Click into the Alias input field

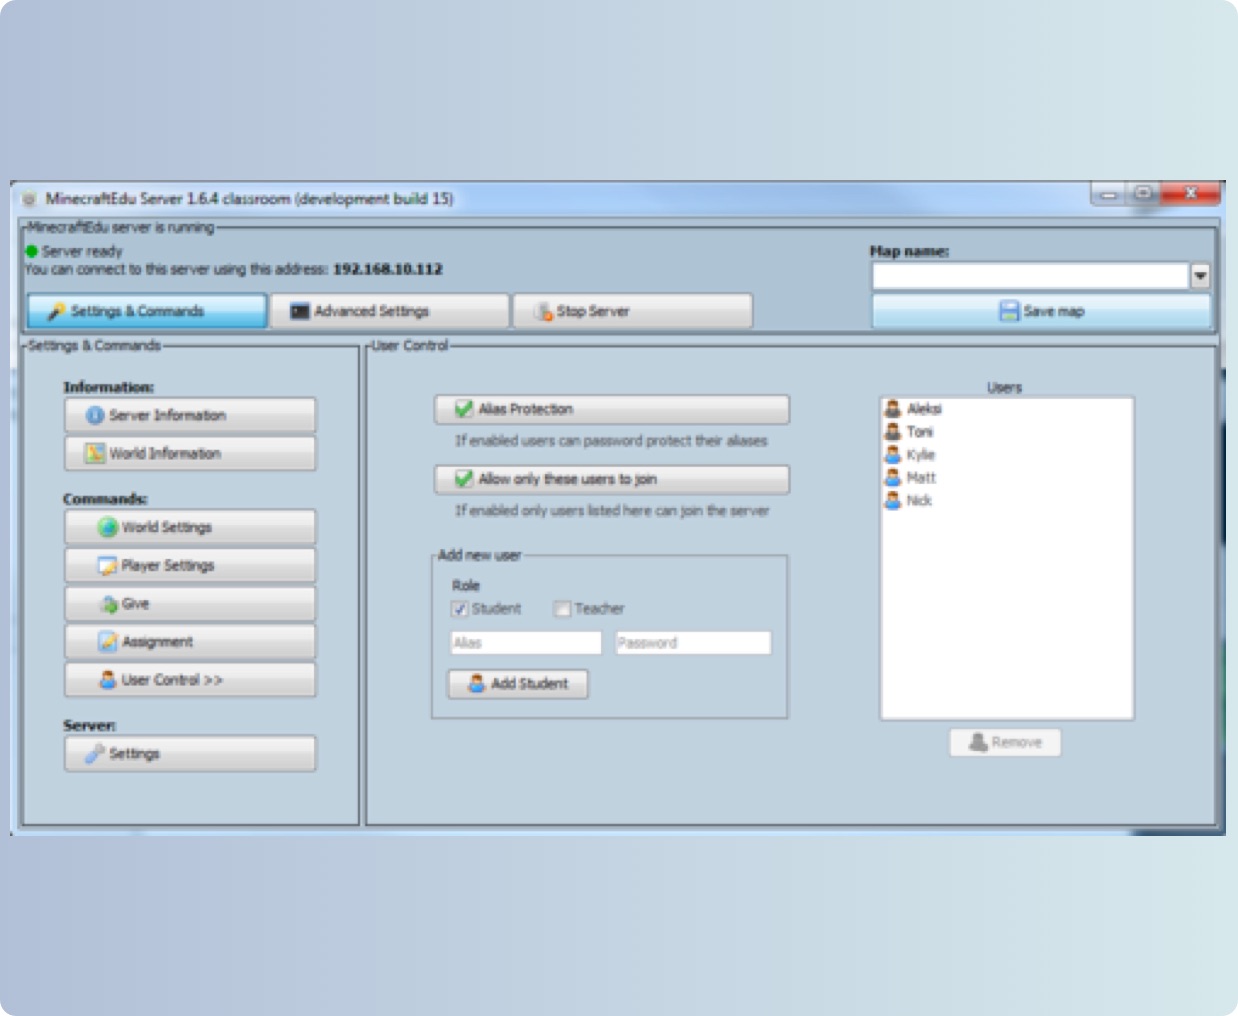pyautogui.click(x=526, y=643)
